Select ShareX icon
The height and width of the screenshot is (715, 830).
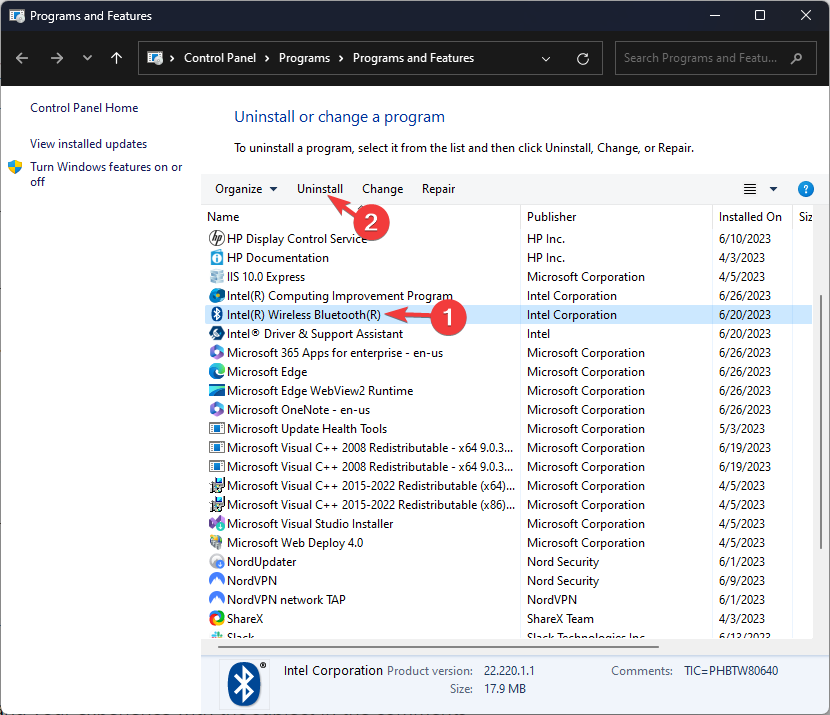coord(216,618)
